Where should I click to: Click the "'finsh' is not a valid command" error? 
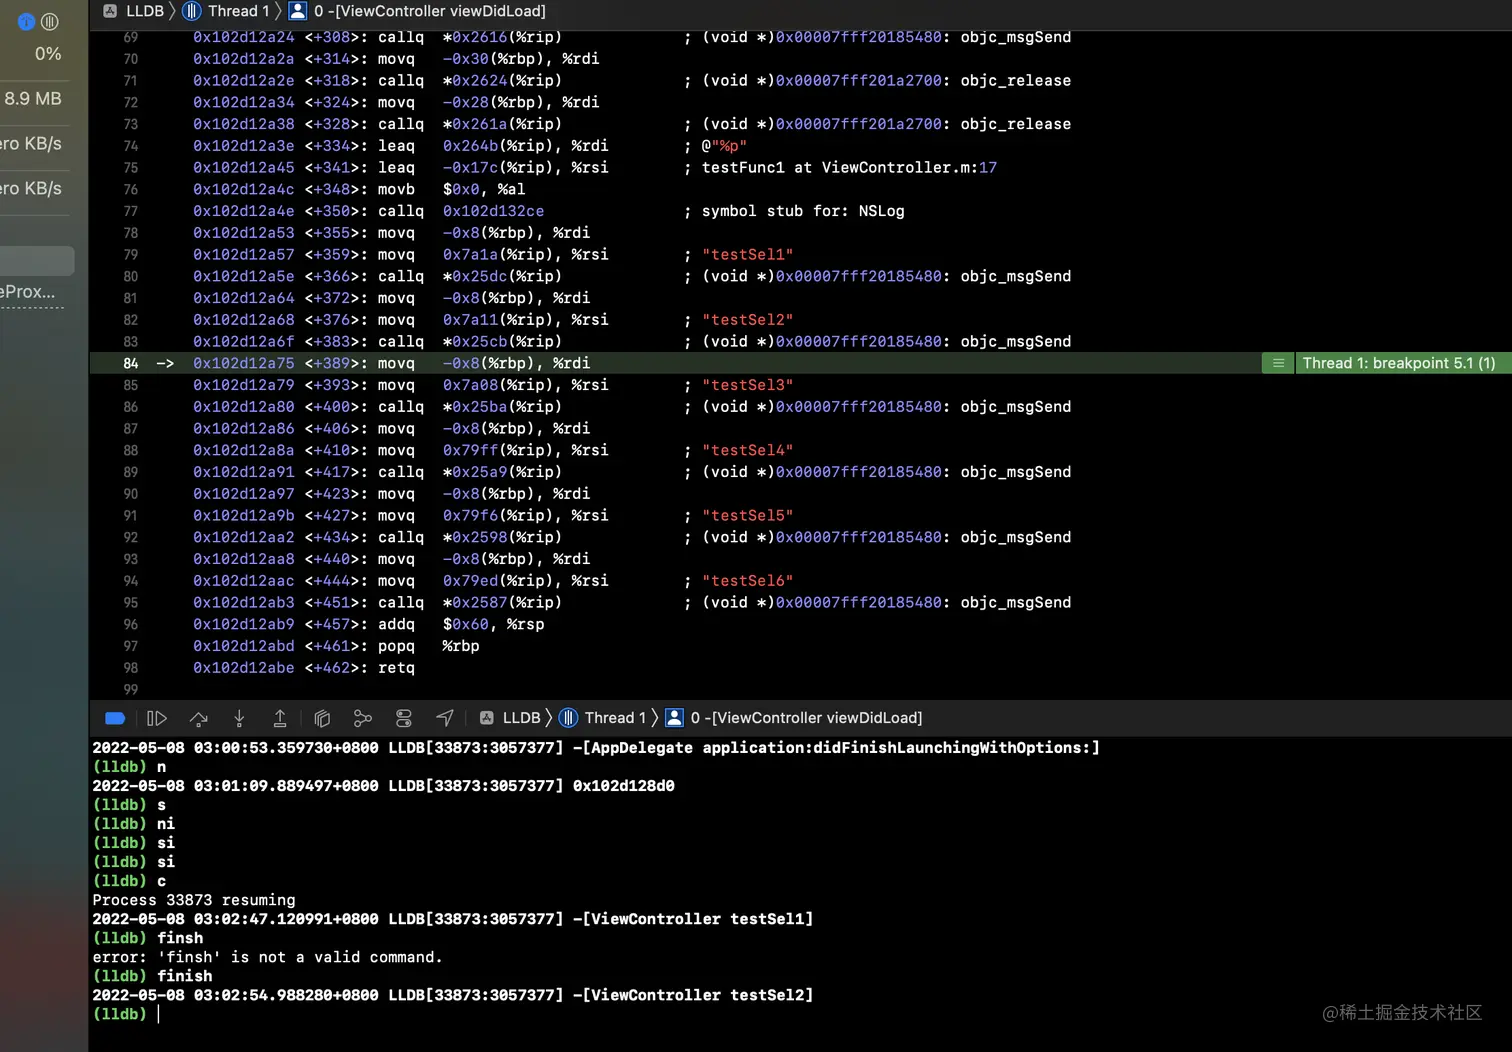[267, 957]
